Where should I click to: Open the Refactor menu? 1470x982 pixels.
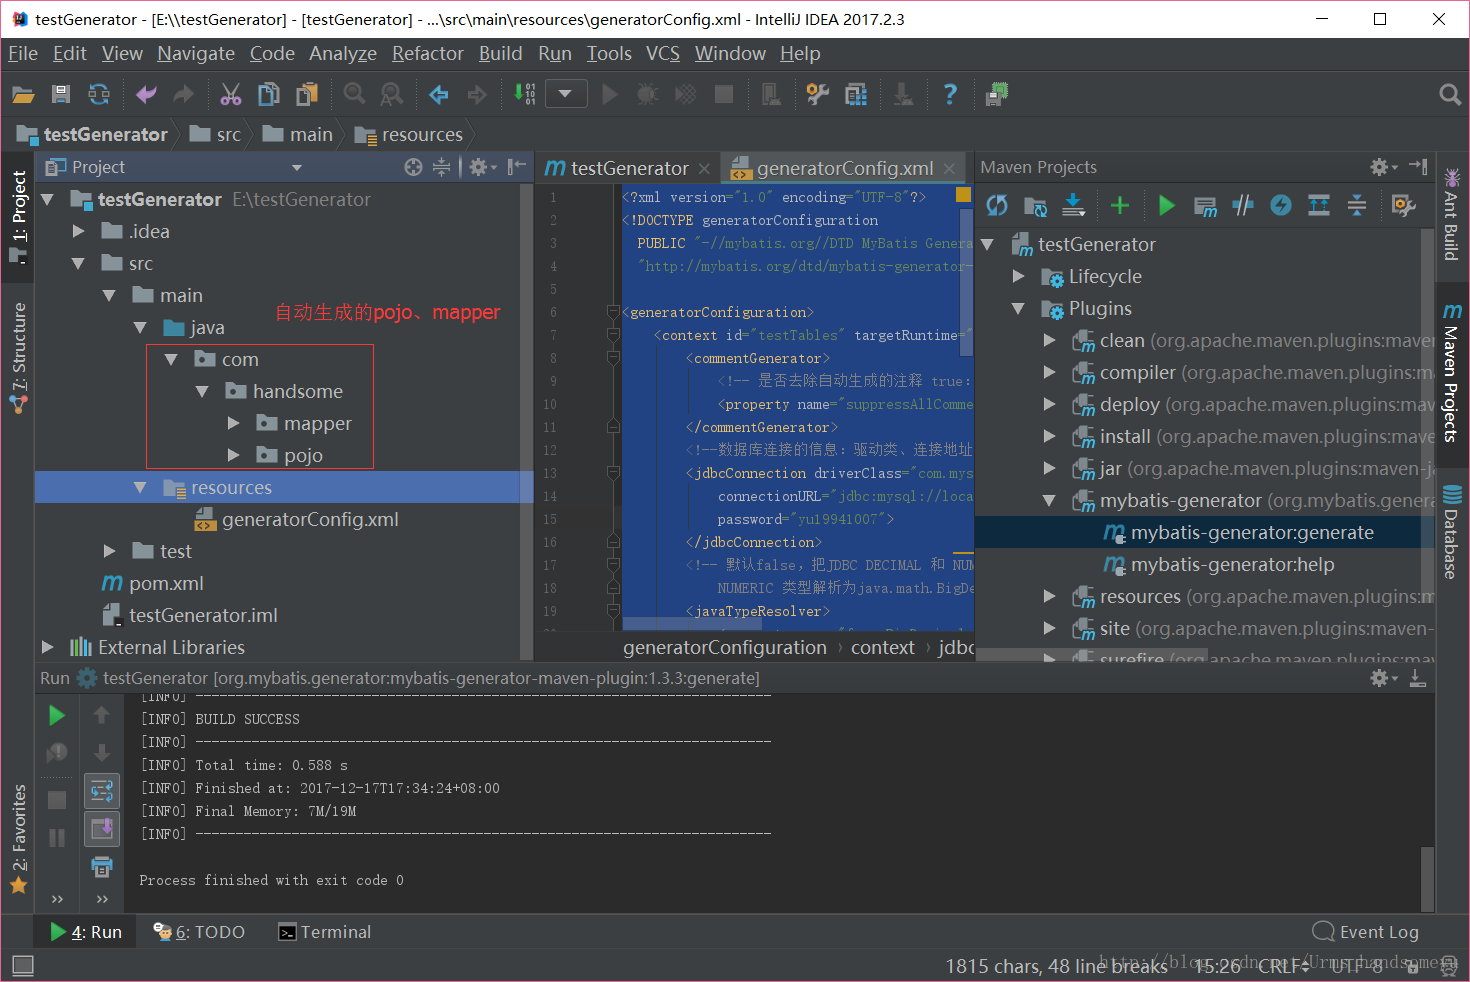[x=428, y=53]
